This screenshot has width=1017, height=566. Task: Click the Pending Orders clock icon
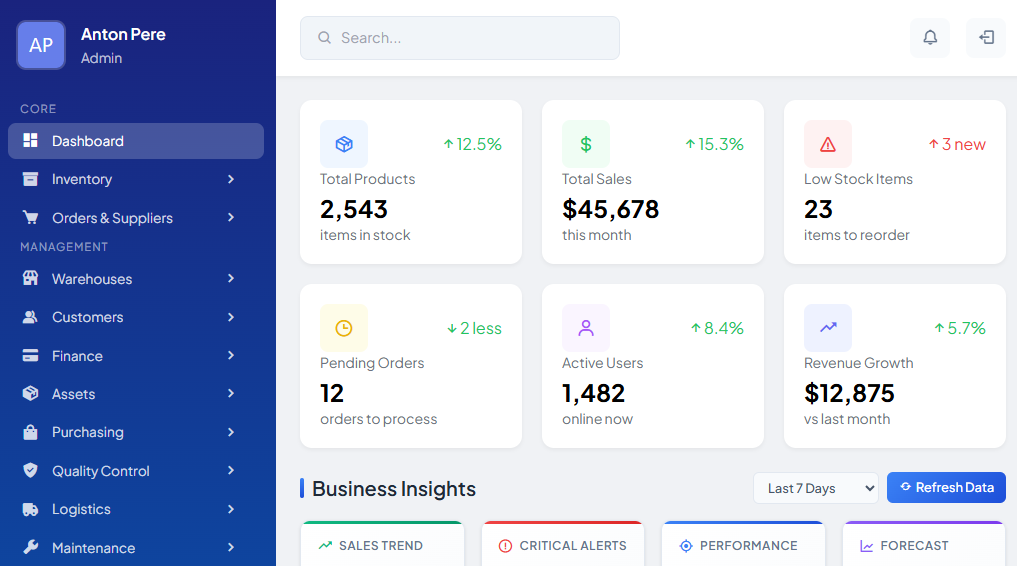pos(344,328)
